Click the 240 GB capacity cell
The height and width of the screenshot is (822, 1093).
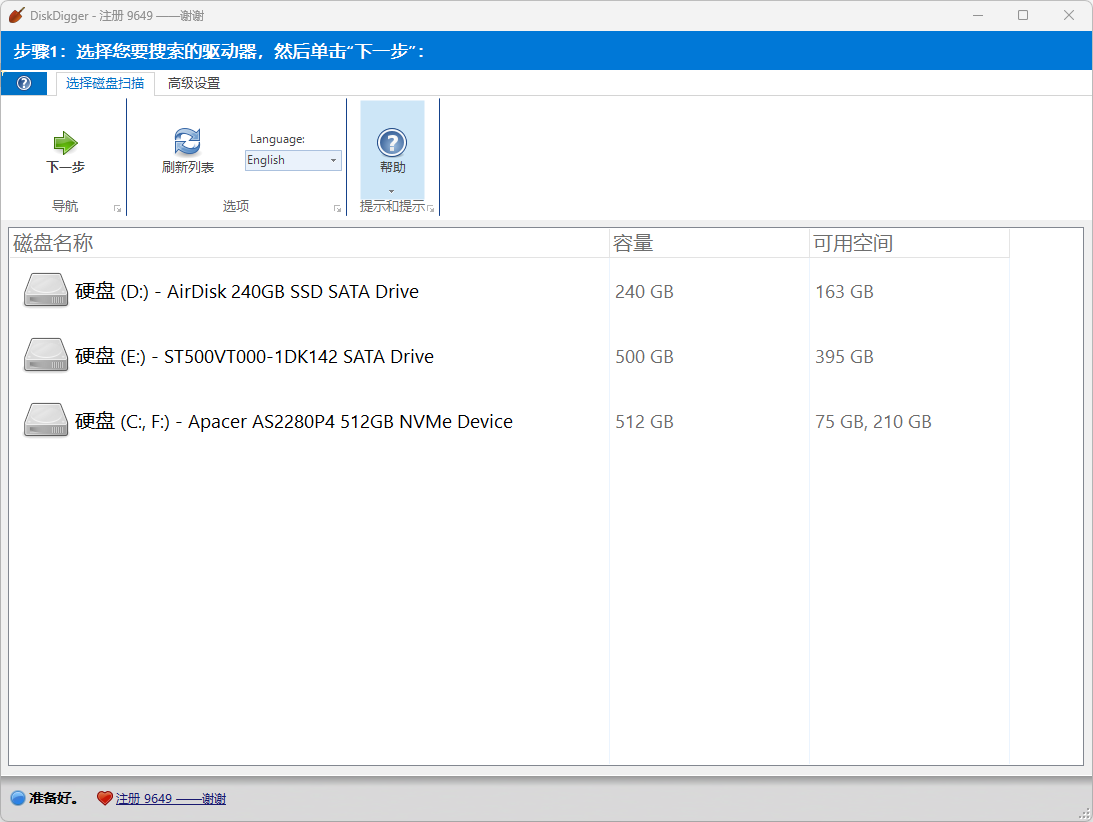644,291
